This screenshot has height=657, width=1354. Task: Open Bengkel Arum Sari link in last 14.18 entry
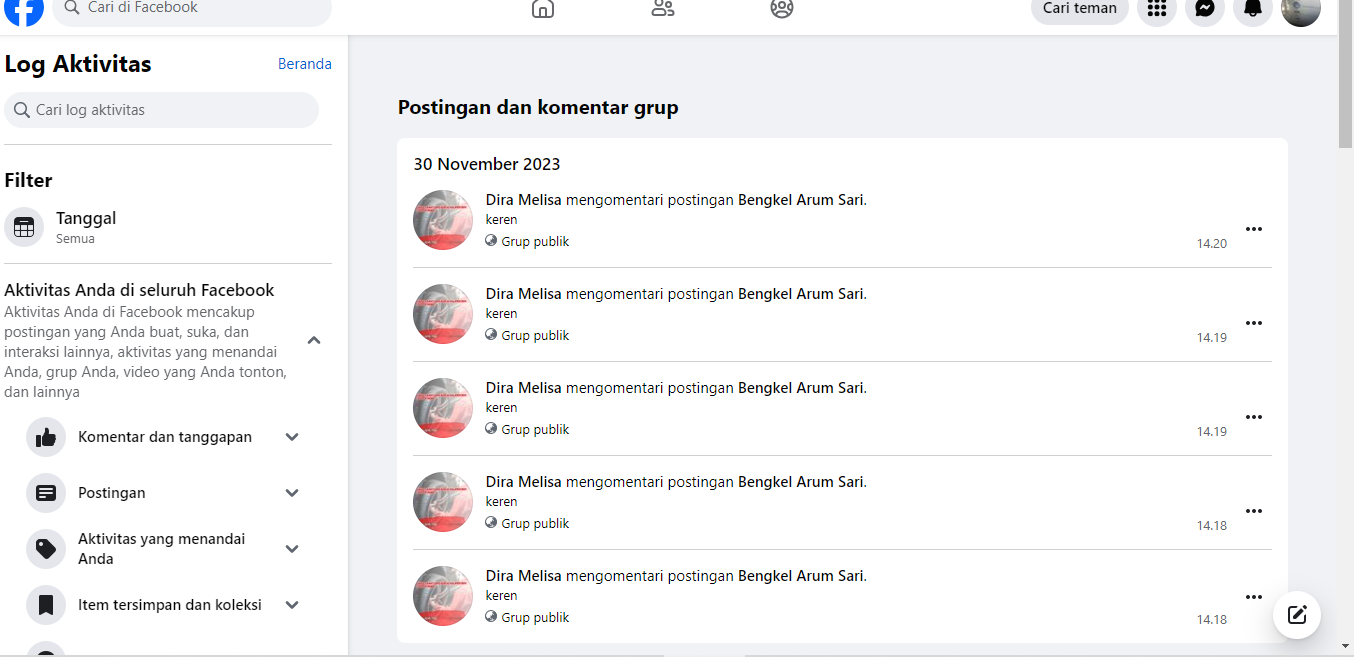[x=800, y=576]
